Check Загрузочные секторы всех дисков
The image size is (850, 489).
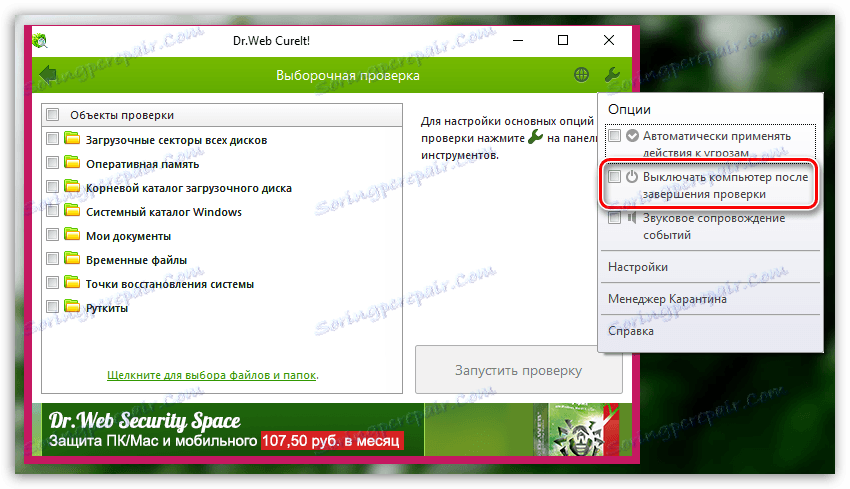click(53, 138)
